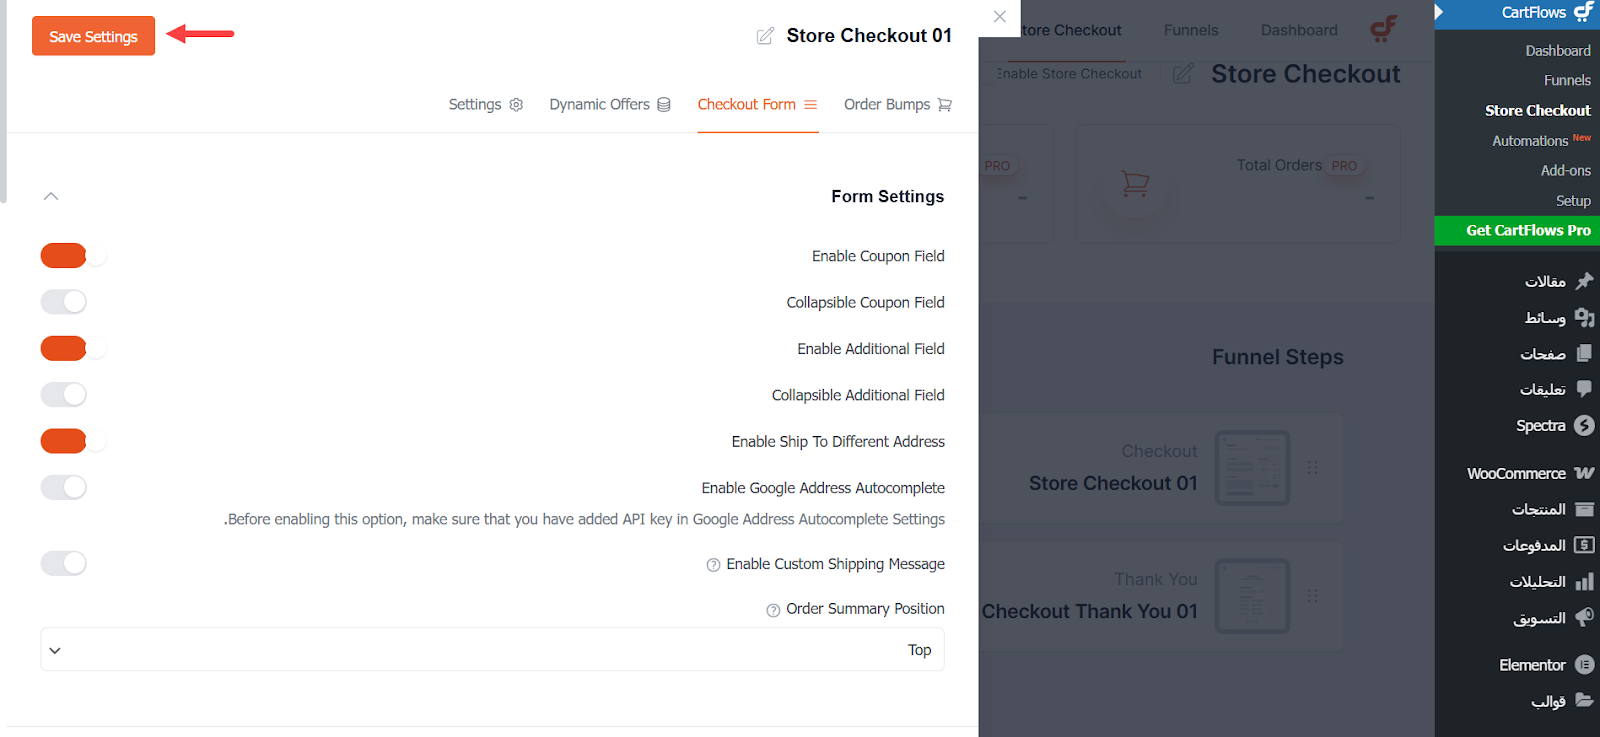Turn on Collapsible Coupon Field toggle
Image resolution: width=1600 pixels, height=737 pixels.
(64, 302)
